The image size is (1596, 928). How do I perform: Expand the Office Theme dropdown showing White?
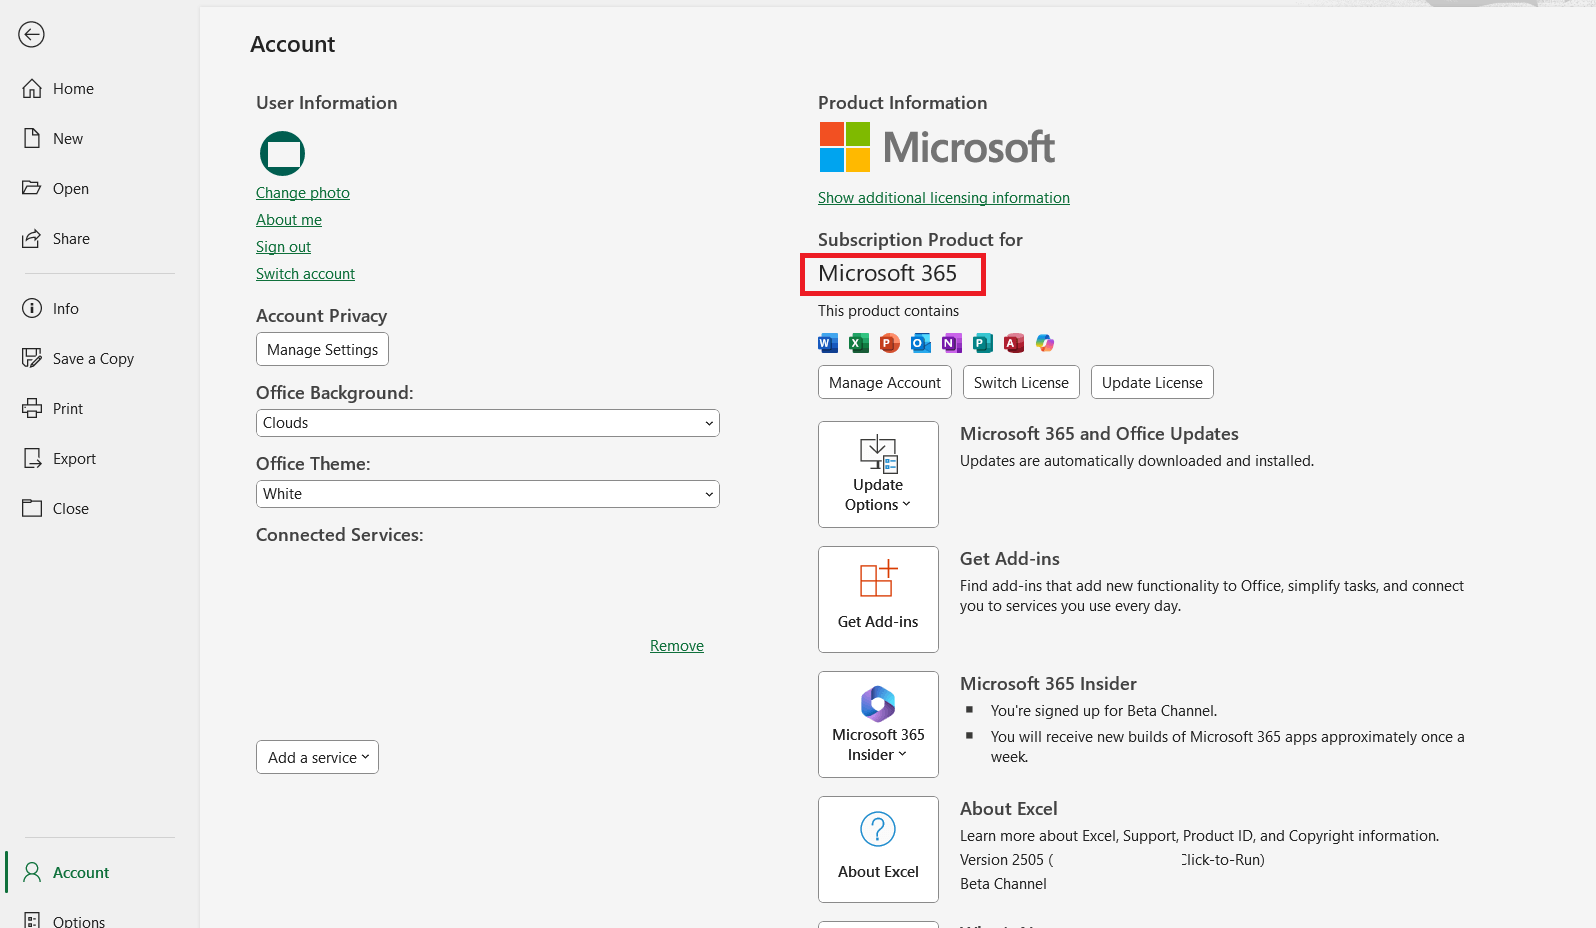click(x=488, y=494)
